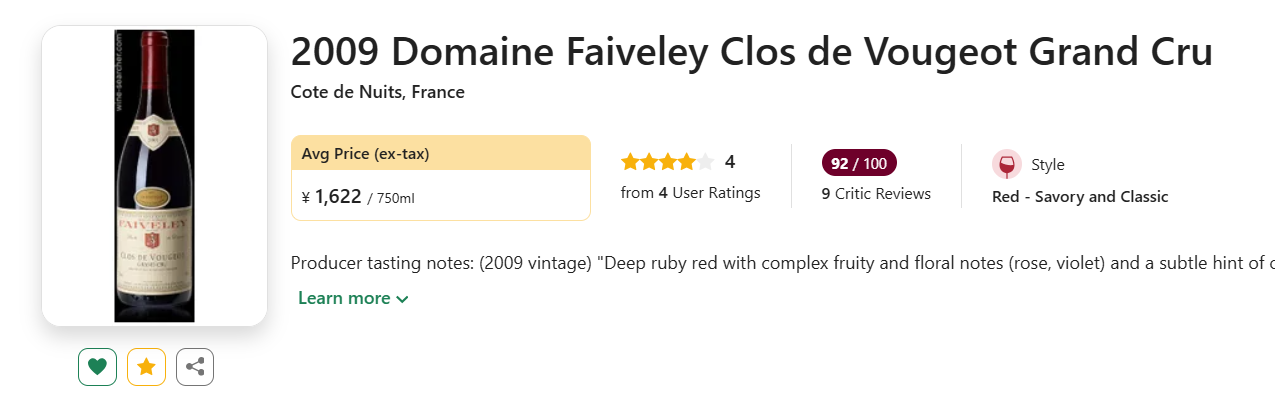This screenshot has height=396, width=1275.
Task: Click the empty fifth rating star
Action: [x=705, y=162]
